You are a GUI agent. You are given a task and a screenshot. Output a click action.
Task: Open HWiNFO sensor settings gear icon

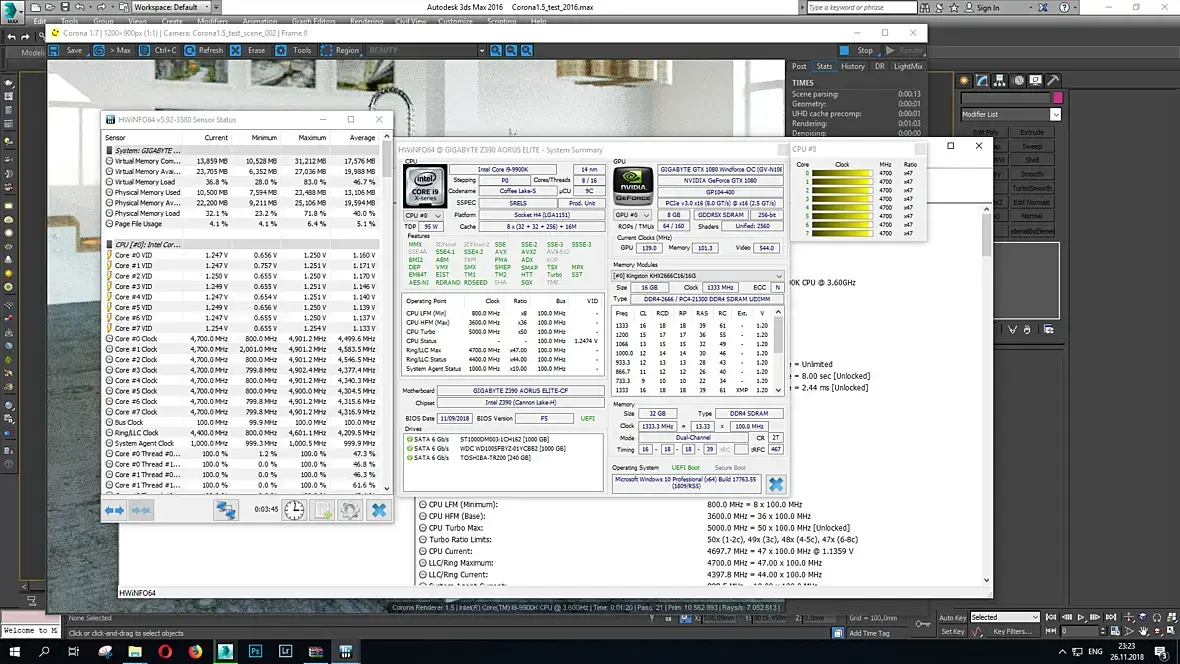pyautogui.click(x=349, y=510)
